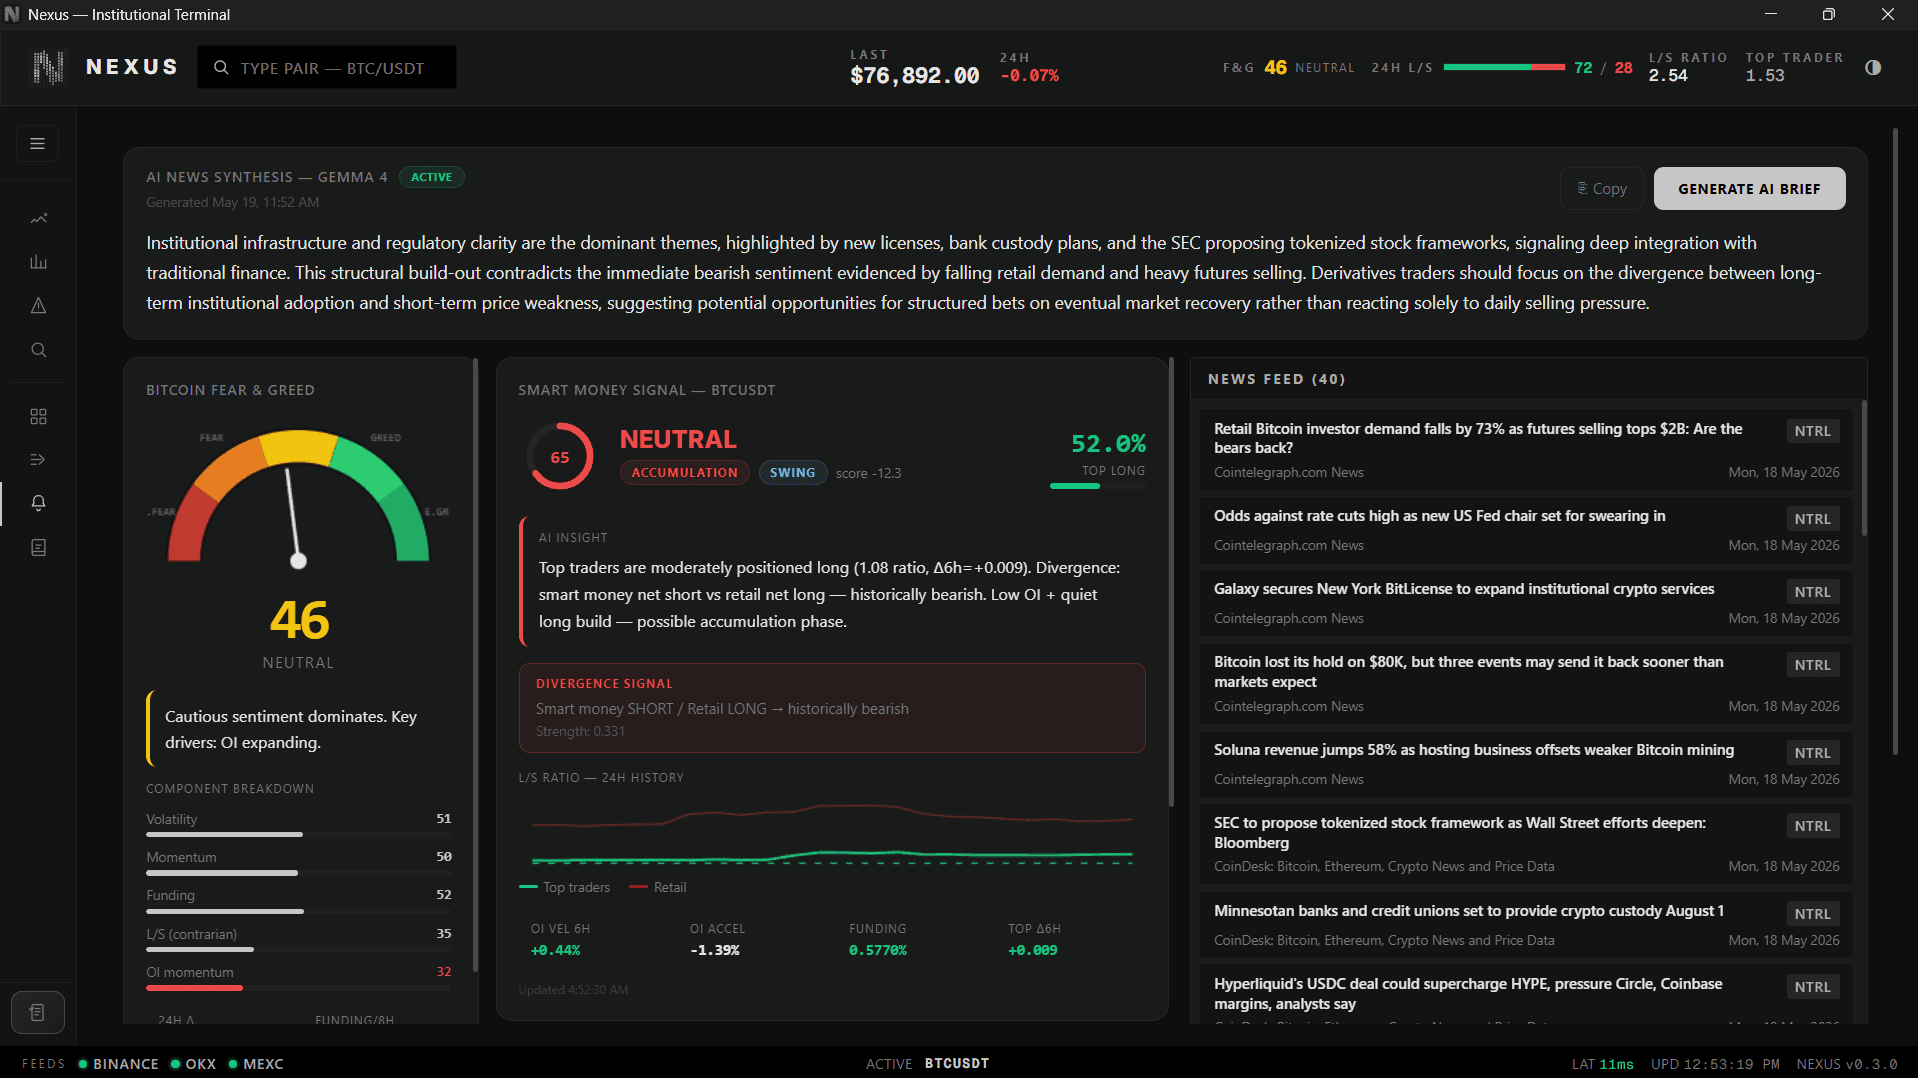Open the warning triangle alerts icon

pos(38,306)
